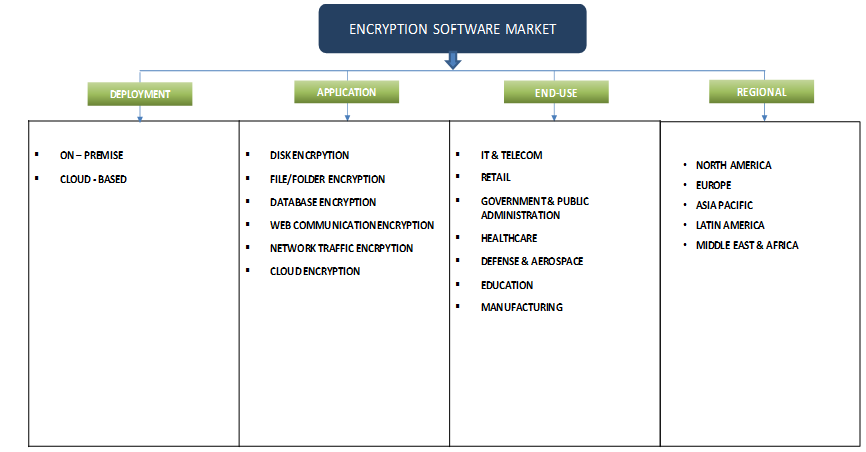The image size is (866, 452).
Task: Click the Healthcare end-use item
Action: click(509, 238)
